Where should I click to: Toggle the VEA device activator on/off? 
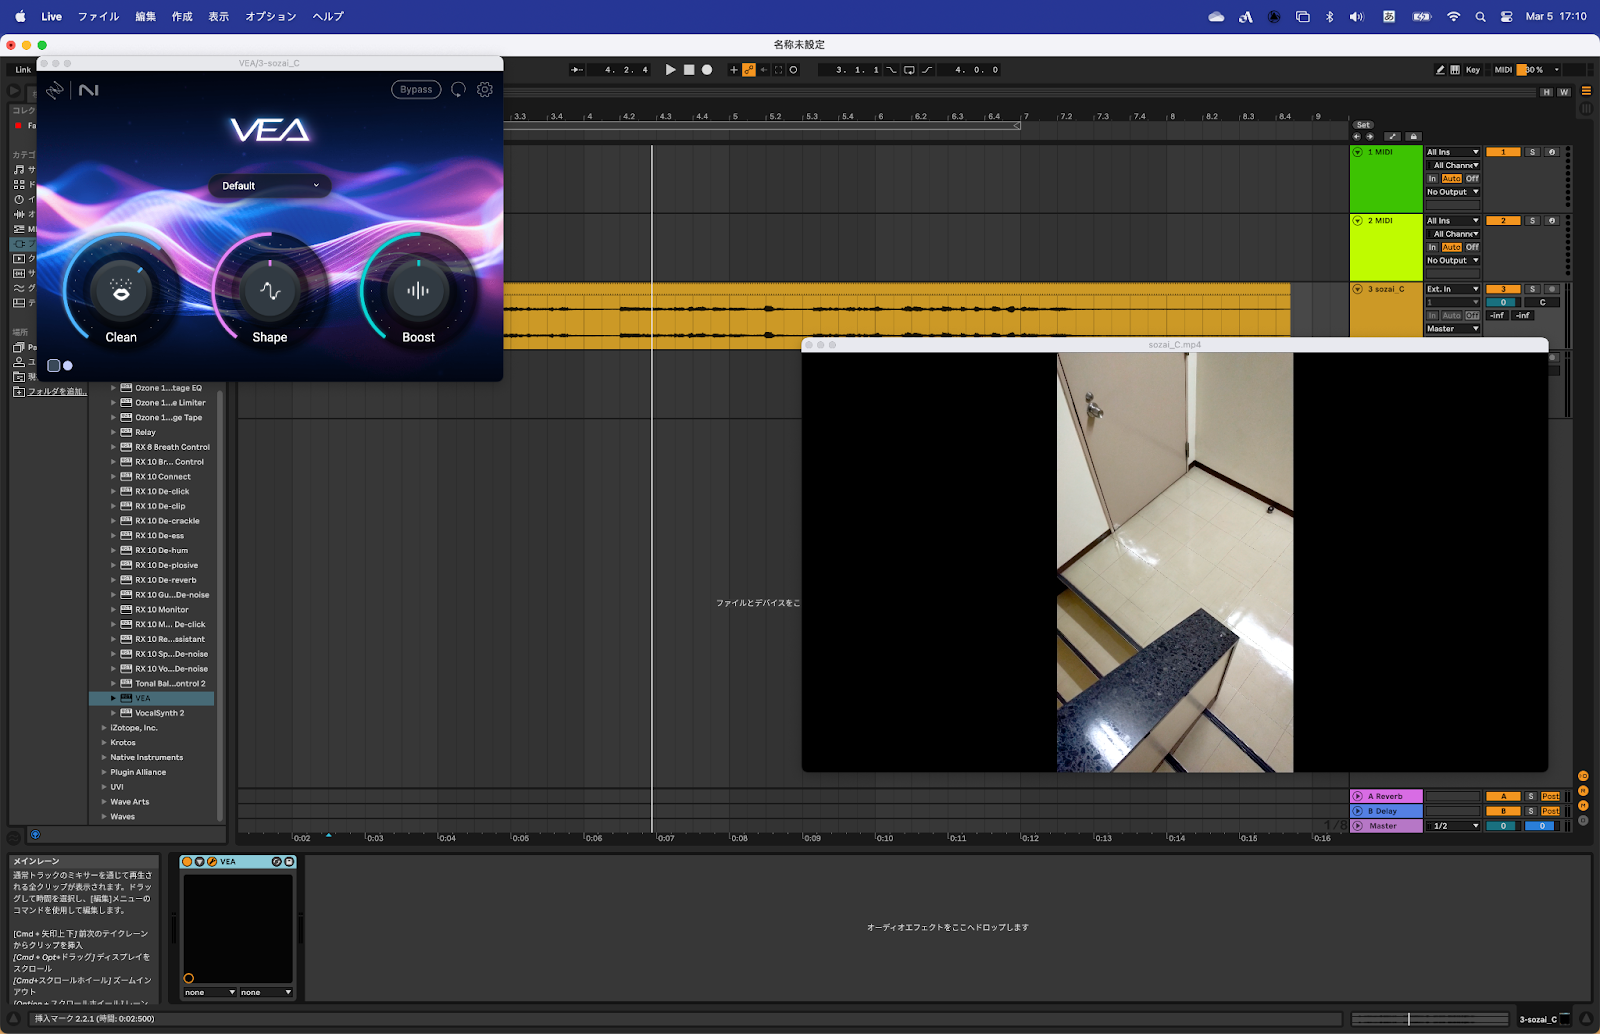[x=187, y=862]
